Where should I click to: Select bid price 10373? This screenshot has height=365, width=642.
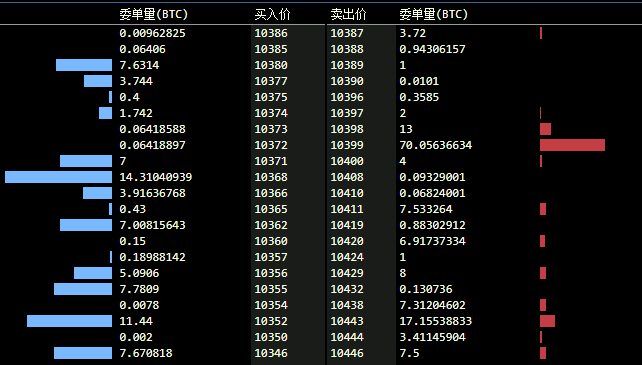(271, 129)
